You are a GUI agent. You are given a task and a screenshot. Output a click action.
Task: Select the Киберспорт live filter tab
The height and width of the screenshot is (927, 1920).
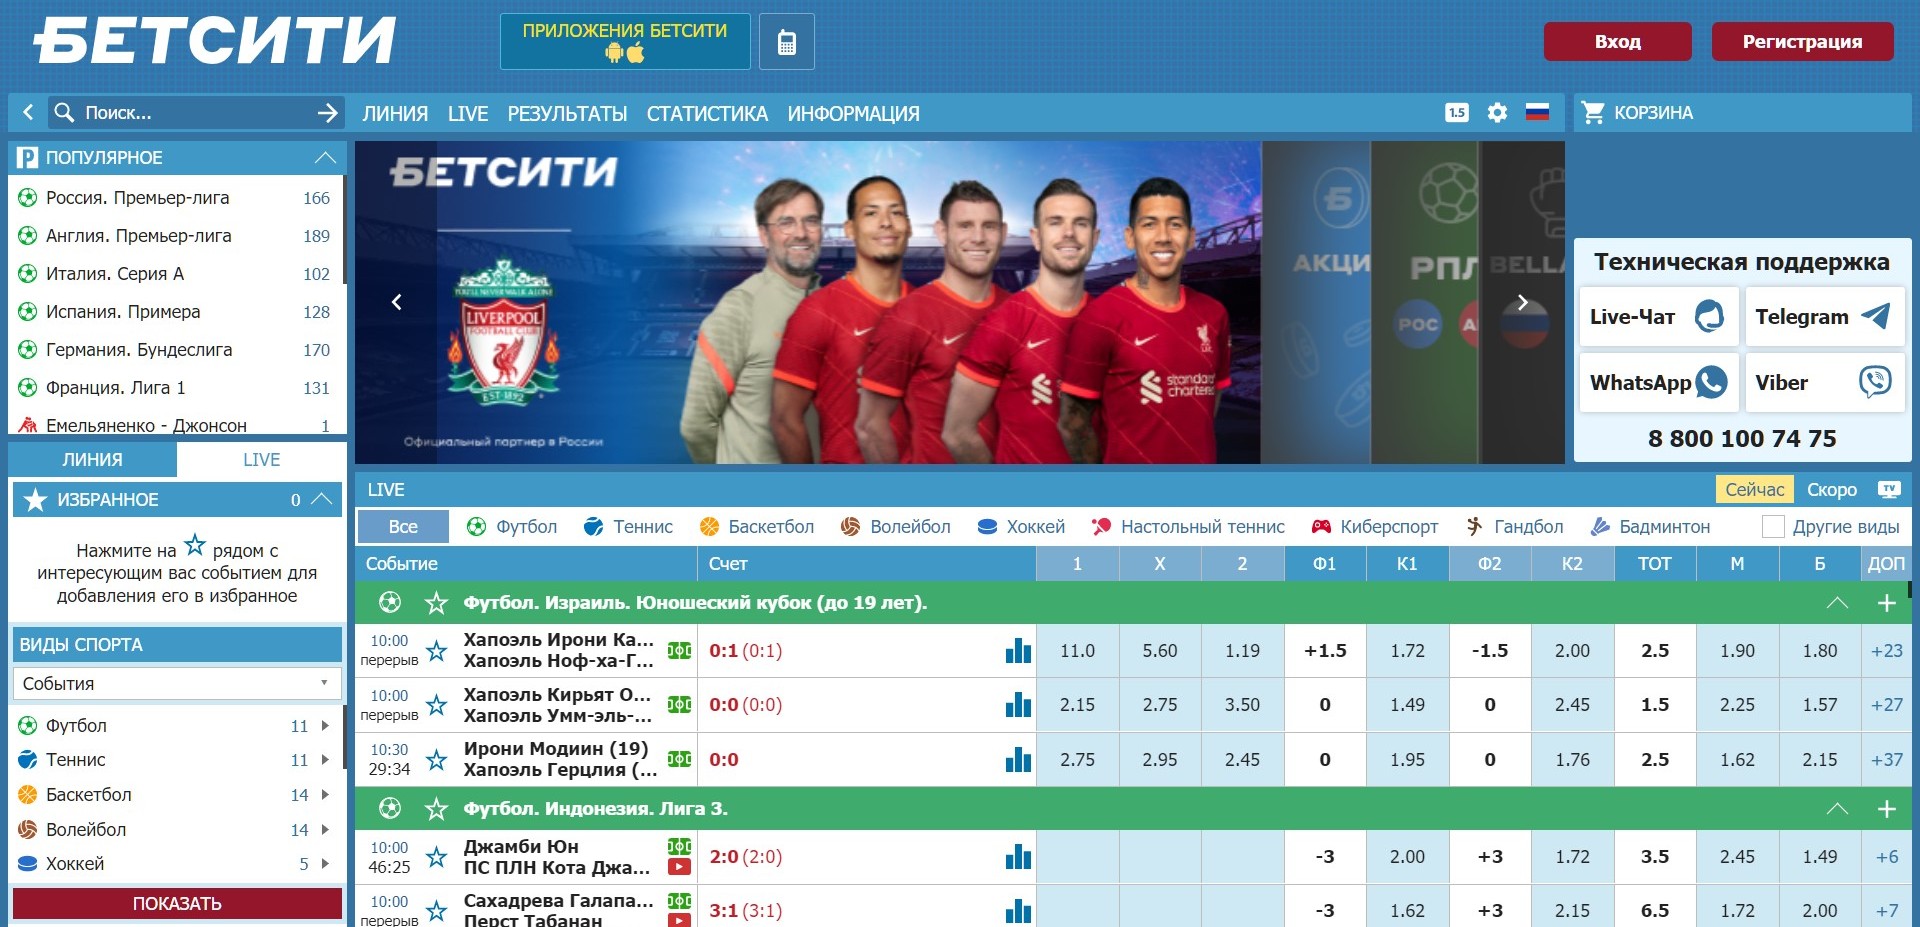click(1375, 527)
